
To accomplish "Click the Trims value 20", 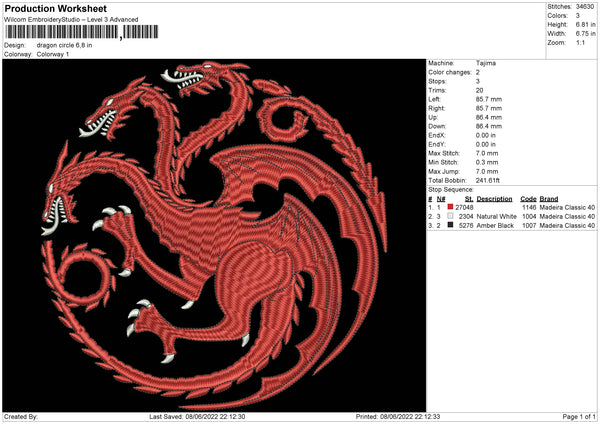I will [479, 90].
